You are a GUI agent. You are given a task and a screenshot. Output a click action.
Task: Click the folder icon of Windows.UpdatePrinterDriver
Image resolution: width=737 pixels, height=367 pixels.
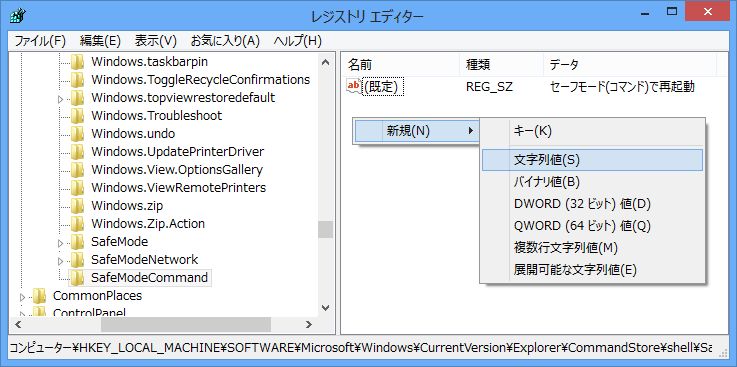point(77,152)
